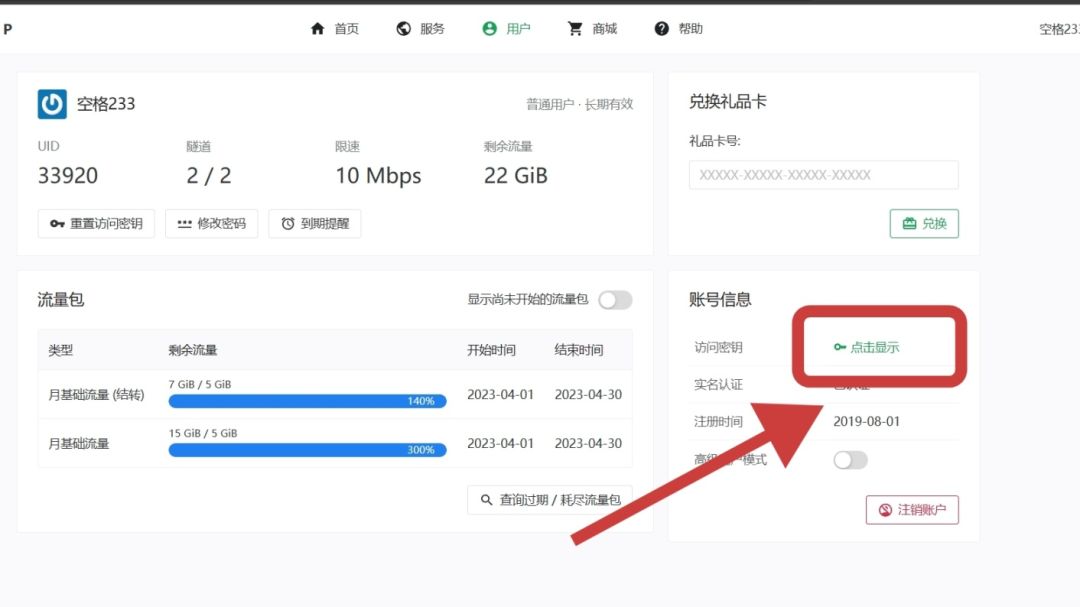Click the 开始时间 column header

coord(491,351)
